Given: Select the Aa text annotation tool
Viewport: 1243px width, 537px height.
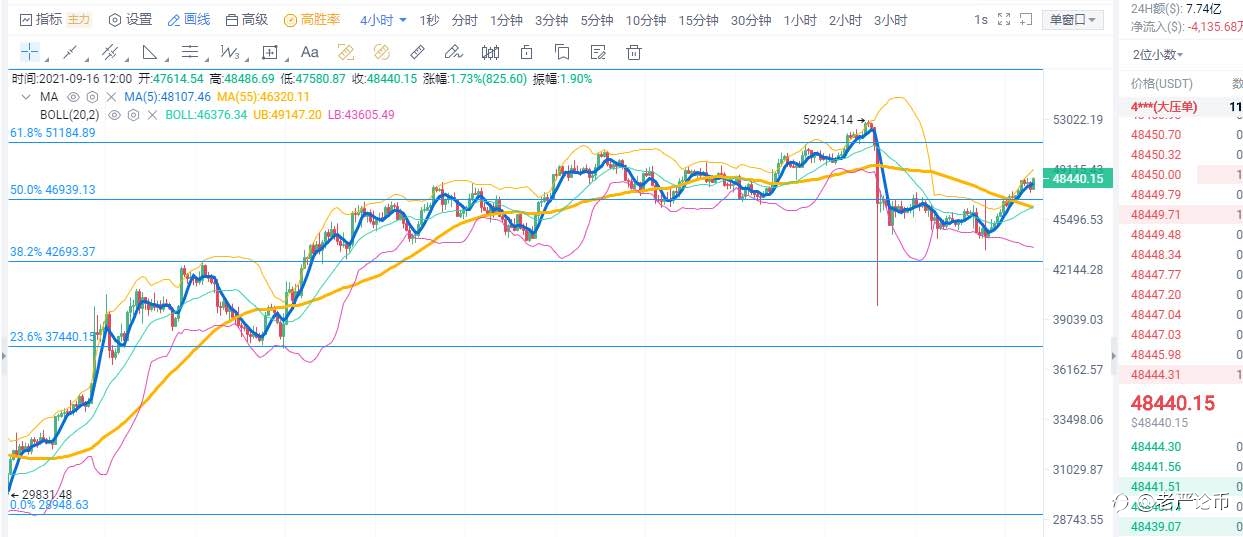Looking at the screenshot, I should [309, 52].
